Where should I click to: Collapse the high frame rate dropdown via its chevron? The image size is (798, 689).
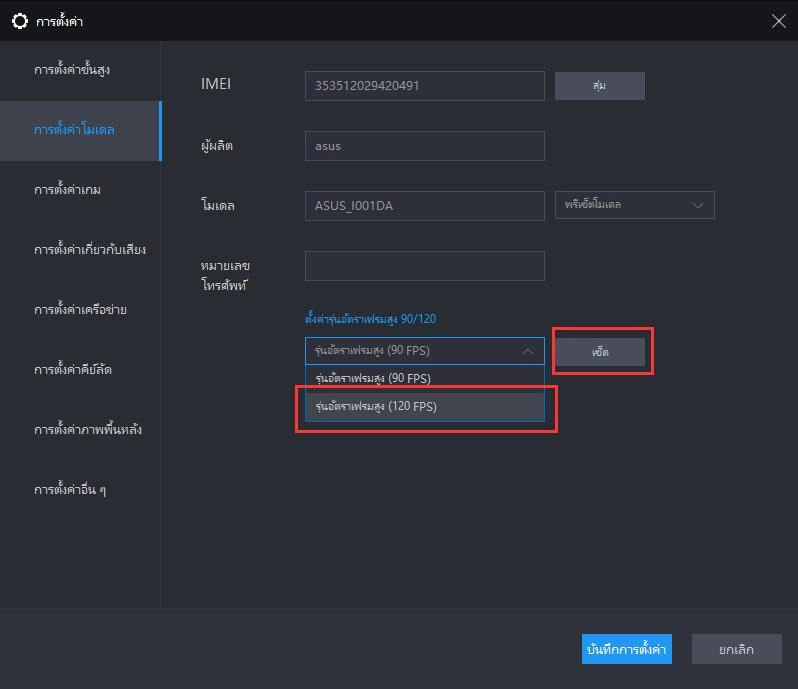coord(528,351)
